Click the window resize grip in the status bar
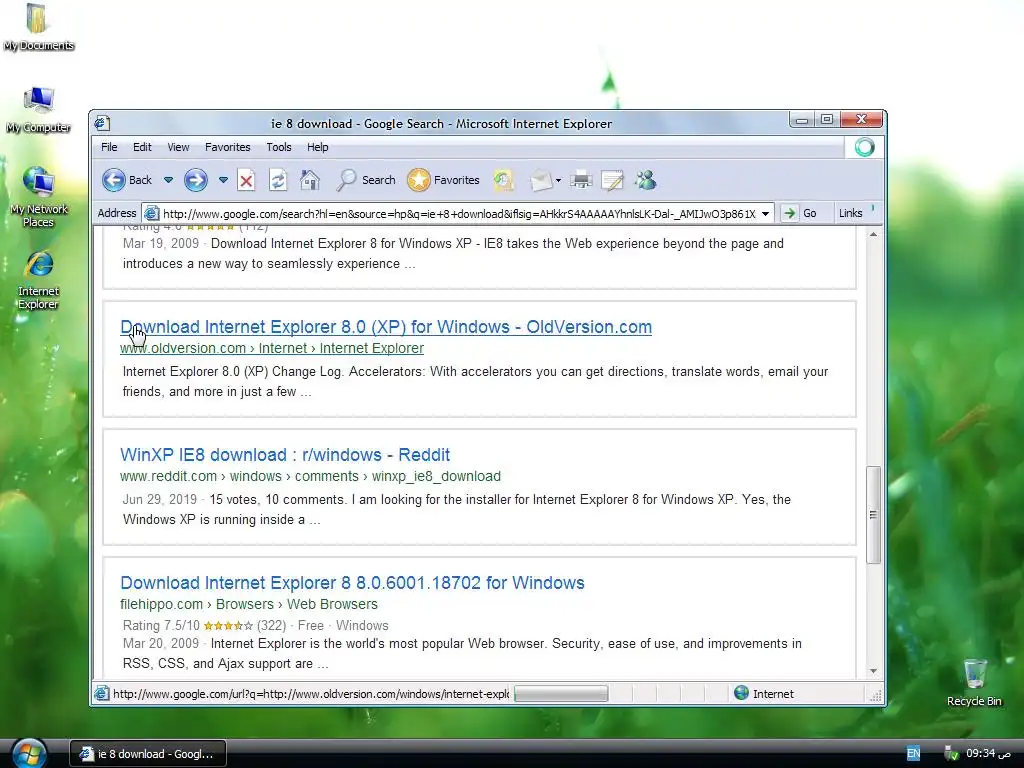 (876, 696)
